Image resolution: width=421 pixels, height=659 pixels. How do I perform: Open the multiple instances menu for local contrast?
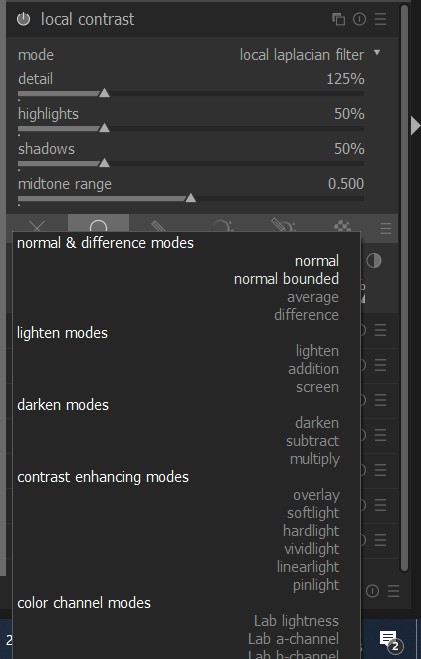(x=338, y=19)
